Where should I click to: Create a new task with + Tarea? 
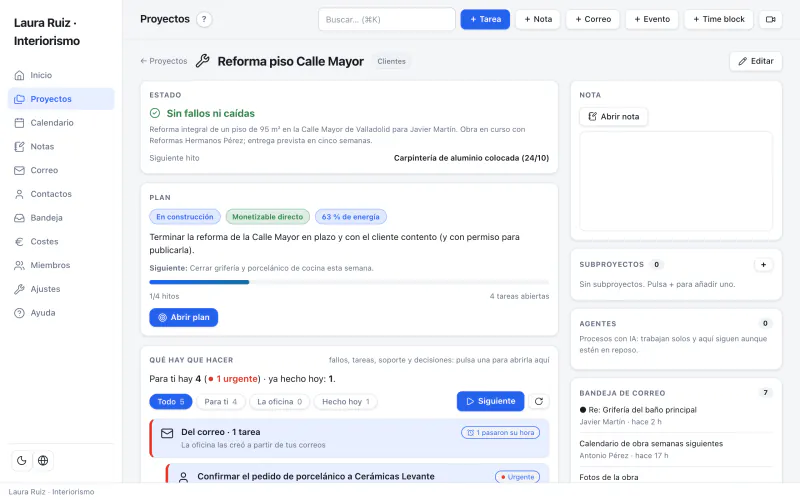[x=485, y=19]
